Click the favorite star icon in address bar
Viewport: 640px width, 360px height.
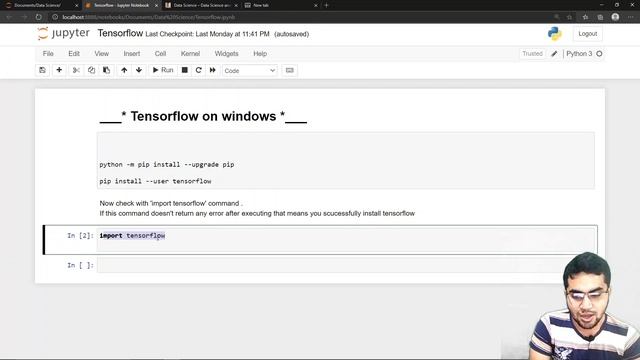tap(569, 17)
